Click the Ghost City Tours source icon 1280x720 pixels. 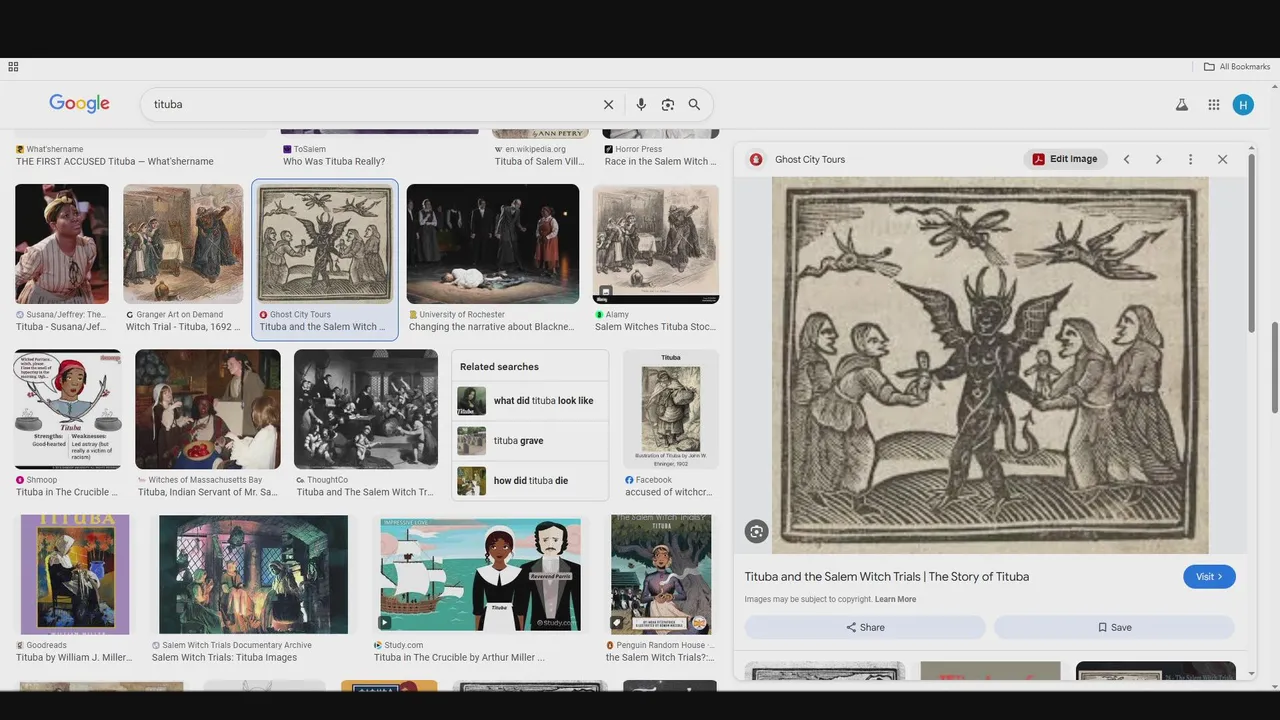tap(756, 159)
